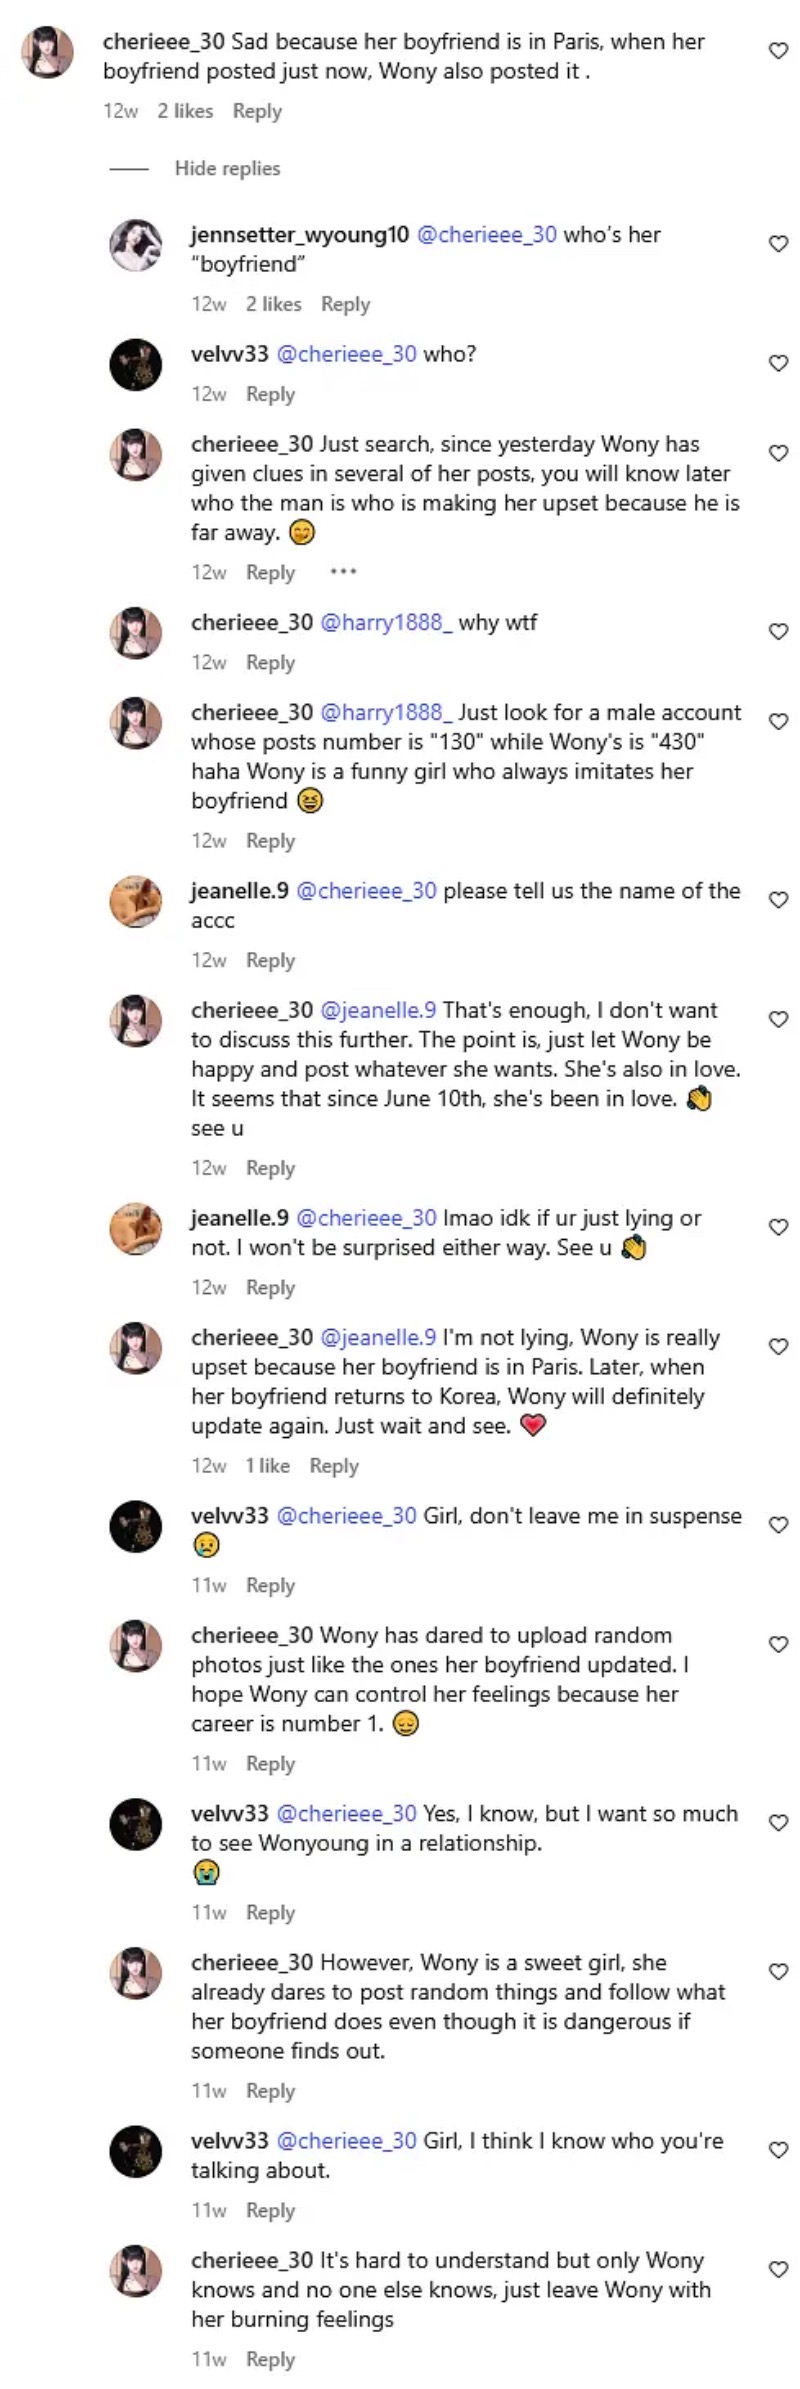Heart jeanelle.9's "please tell us the name" comment
The height and width of the screenshot is (2389, 800).
(x=778, y=900)
